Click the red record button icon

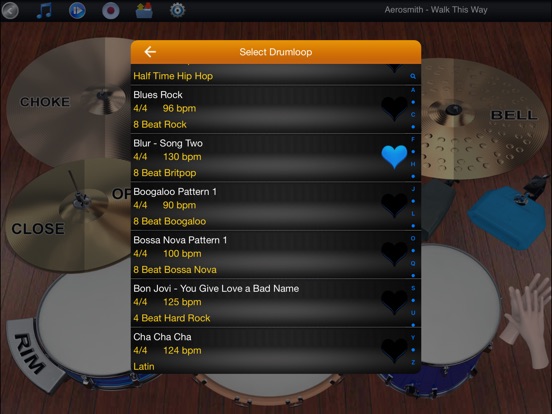111,11
